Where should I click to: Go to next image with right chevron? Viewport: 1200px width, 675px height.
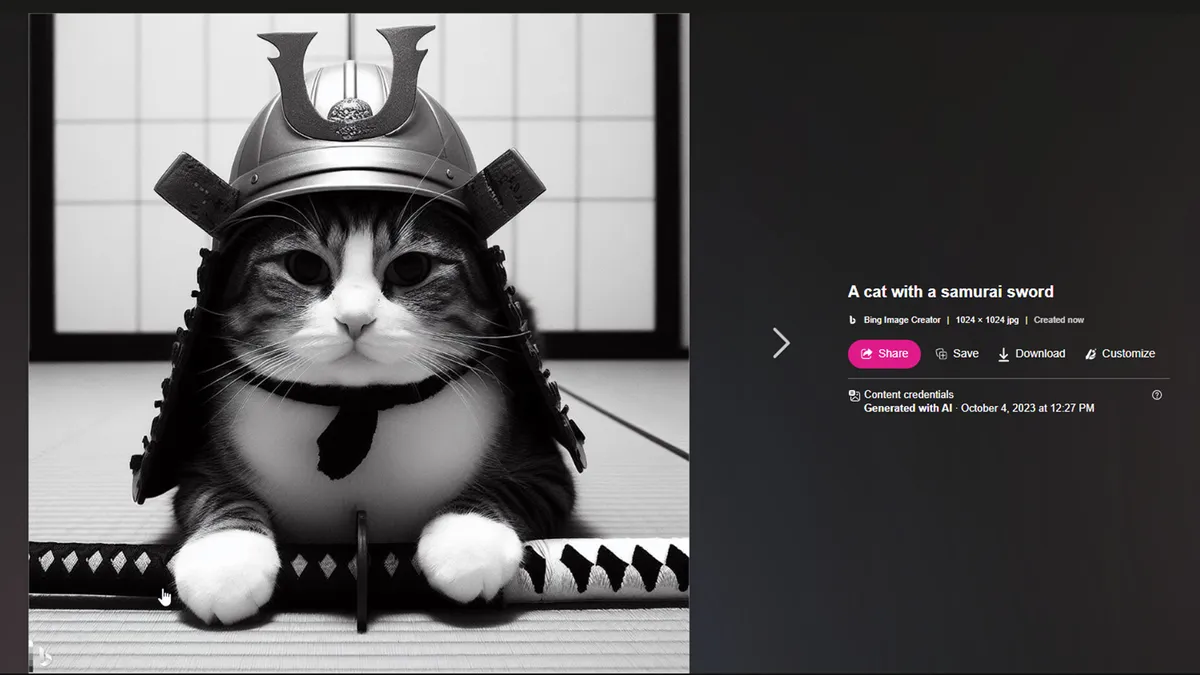pyautogui.click(x=781, y=343)
